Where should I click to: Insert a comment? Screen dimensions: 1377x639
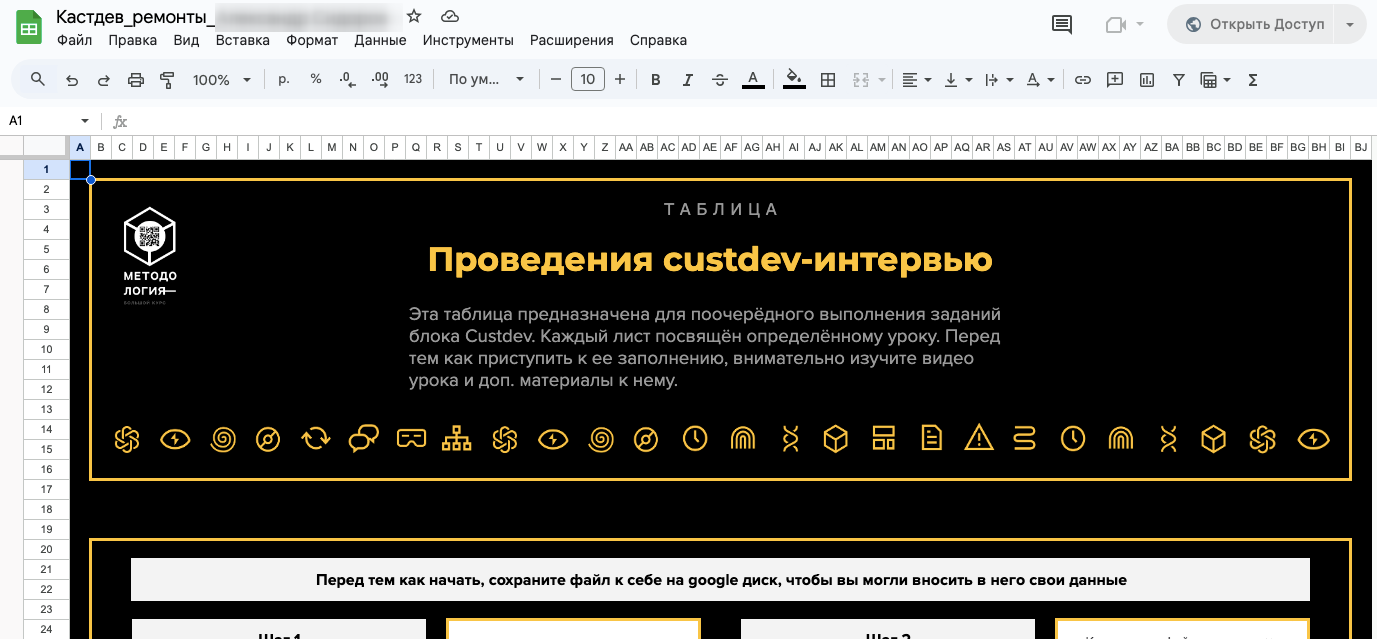1115,80
